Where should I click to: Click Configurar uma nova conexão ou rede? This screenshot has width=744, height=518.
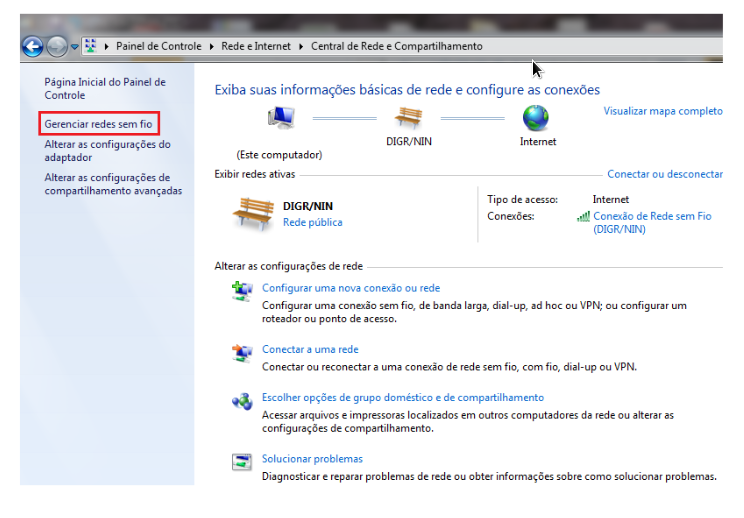351,288
